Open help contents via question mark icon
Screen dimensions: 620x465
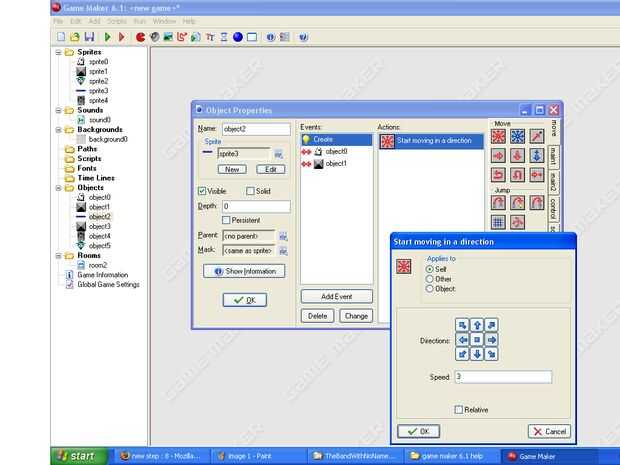point(303,37)
